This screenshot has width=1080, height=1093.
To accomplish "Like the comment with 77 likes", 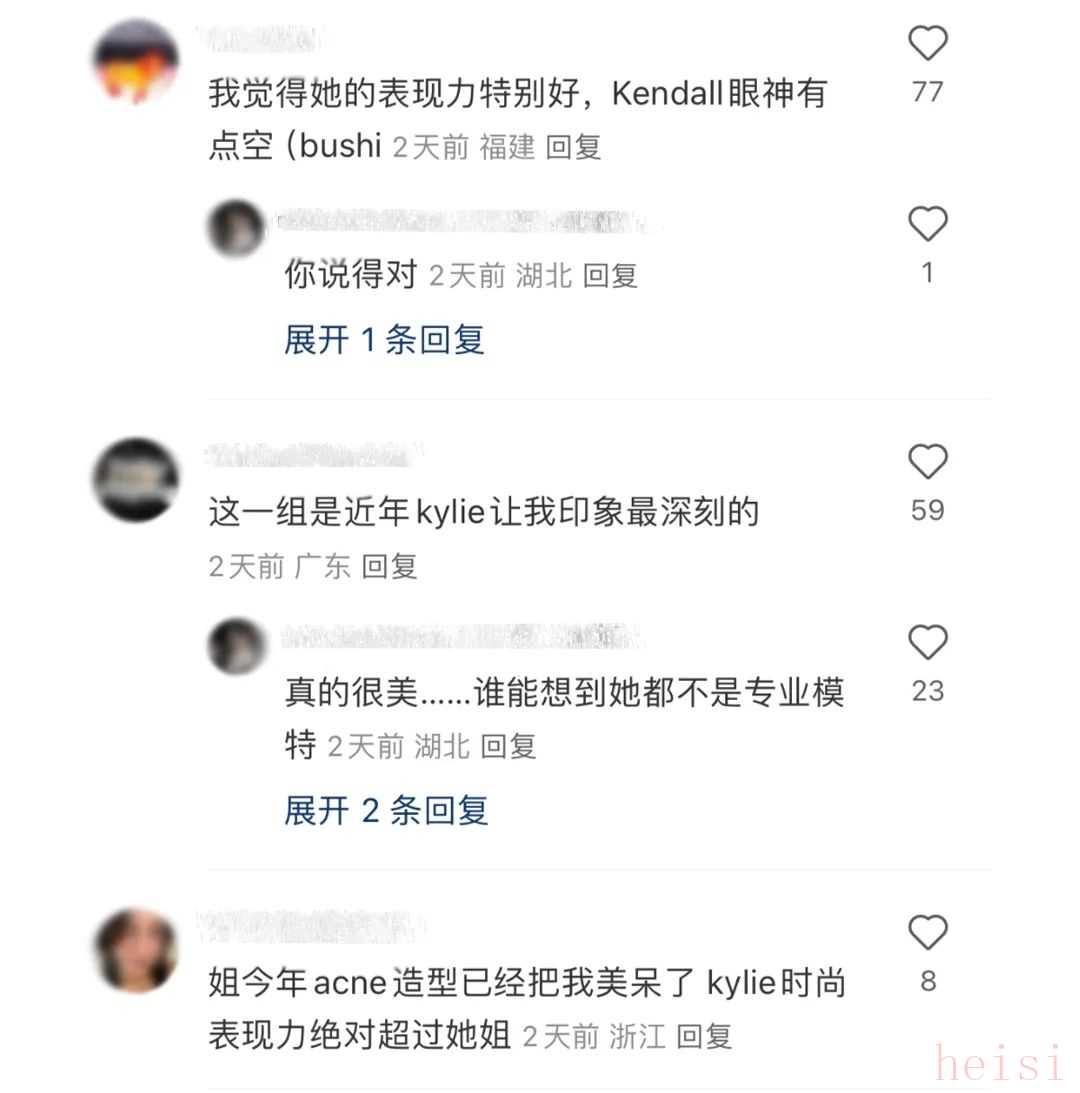I will [x=927, y=43].
